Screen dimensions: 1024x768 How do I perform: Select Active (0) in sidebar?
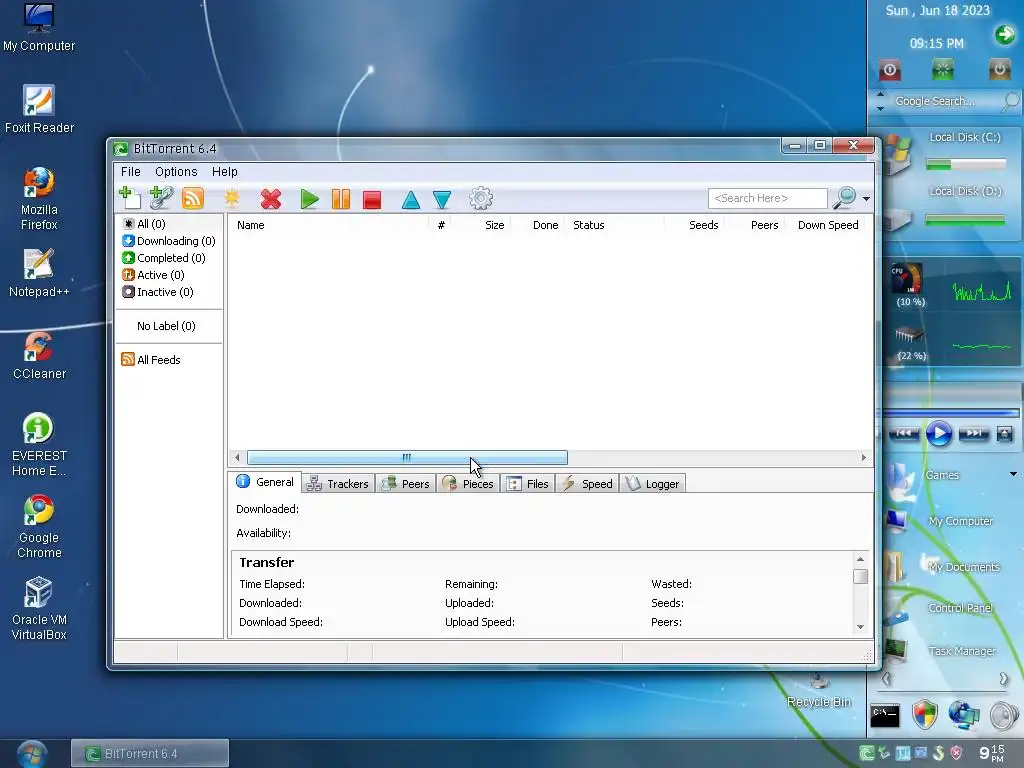coord(153,275)
